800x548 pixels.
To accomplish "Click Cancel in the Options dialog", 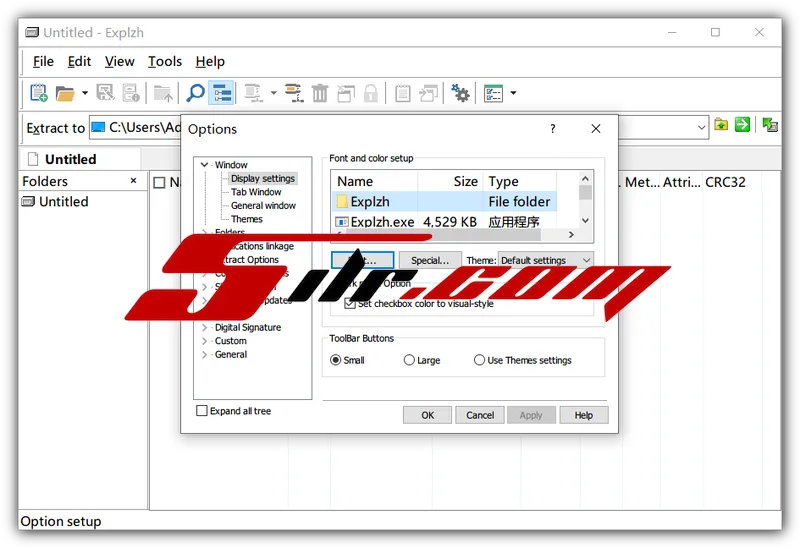I will [480, 415].
